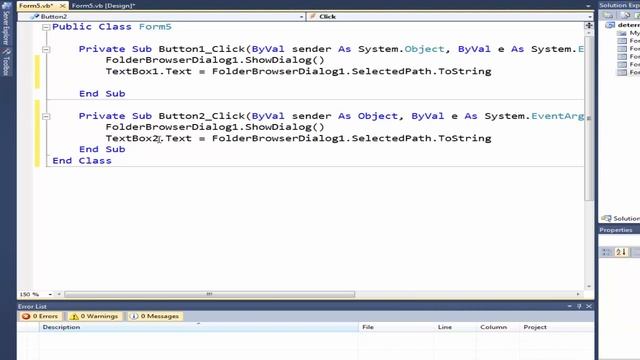640x360 pixels.
Task: Collapse the Button1_Click sub
Action: pos(46,49)
